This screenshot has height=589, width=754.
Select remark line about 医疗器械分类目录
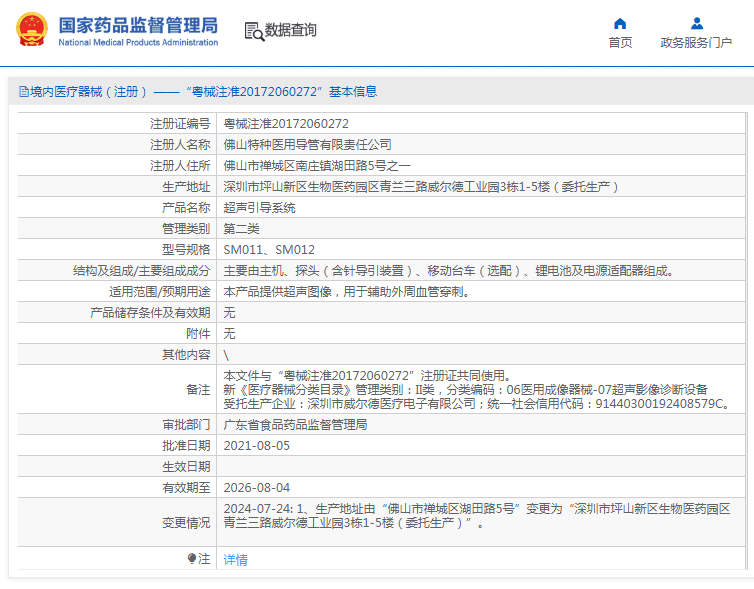coord(465,389)
